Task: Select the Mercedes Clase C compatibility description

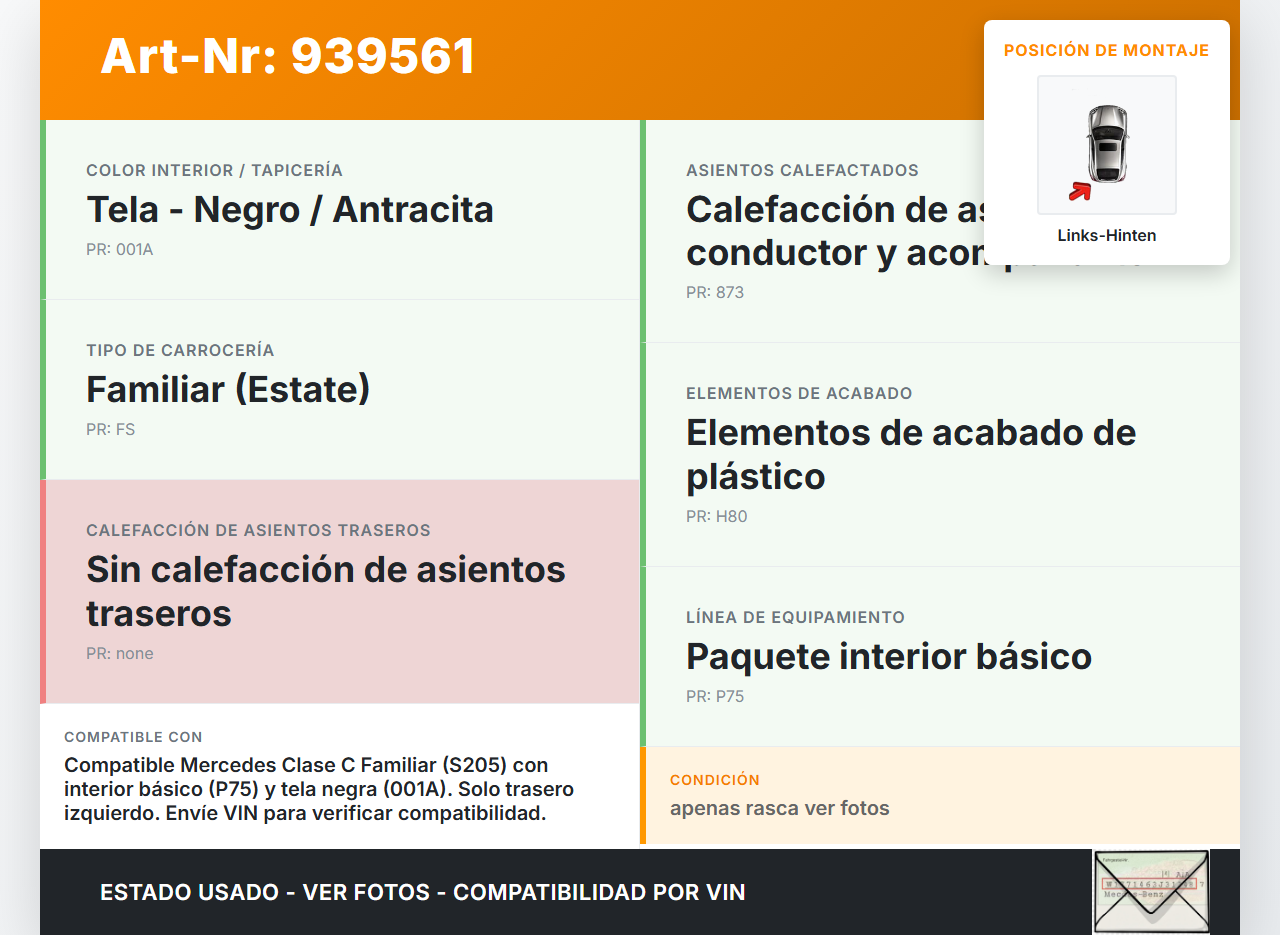Action: (319, 789)
